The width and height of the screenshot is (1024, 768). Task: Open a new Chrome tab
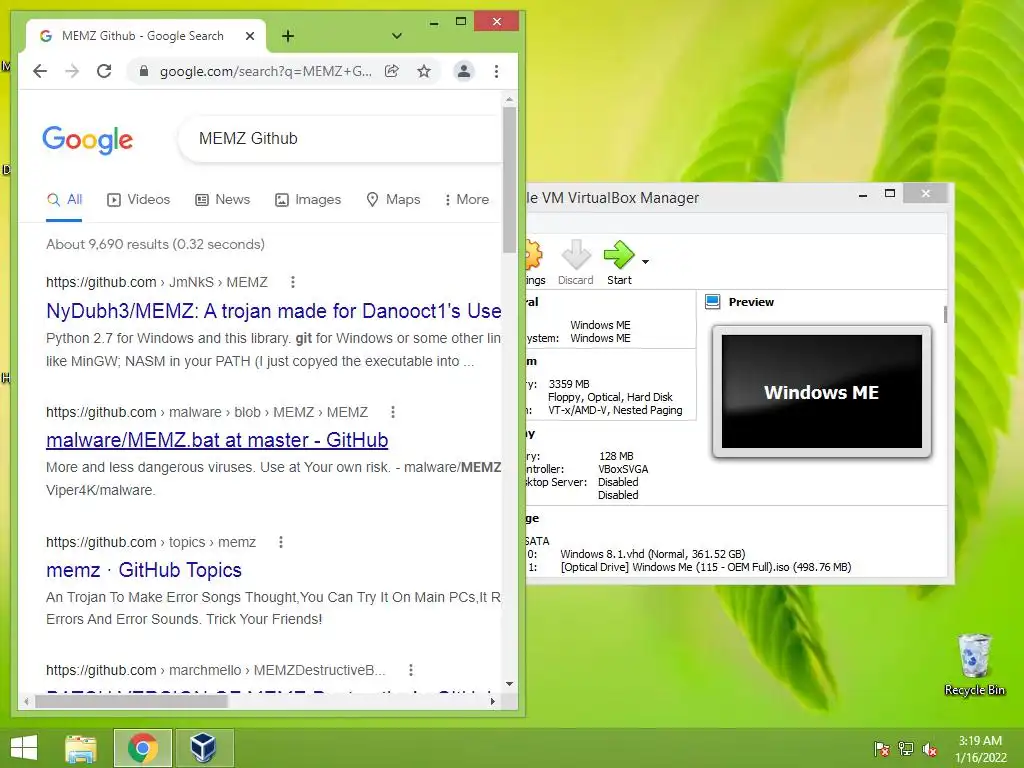[288, 36]
